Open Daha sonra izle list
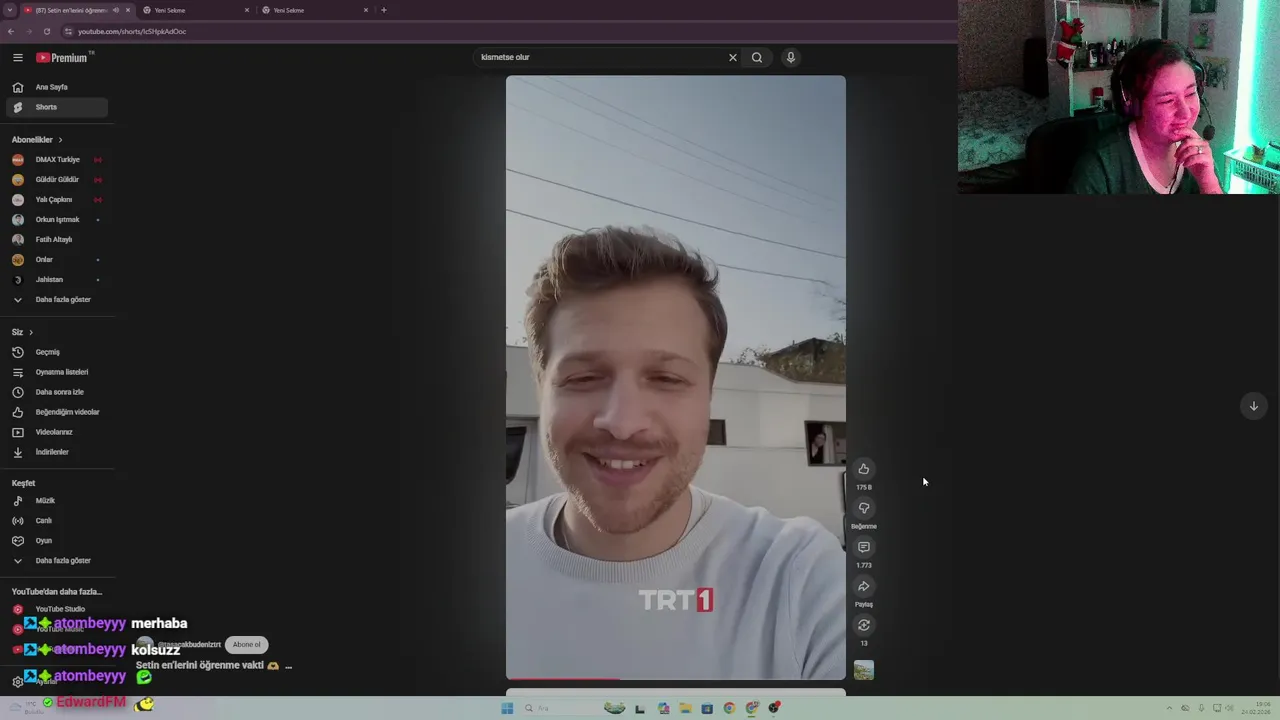Image resolution: width=1280 pixels, height=720 pixels. click(x=56, y=392)
